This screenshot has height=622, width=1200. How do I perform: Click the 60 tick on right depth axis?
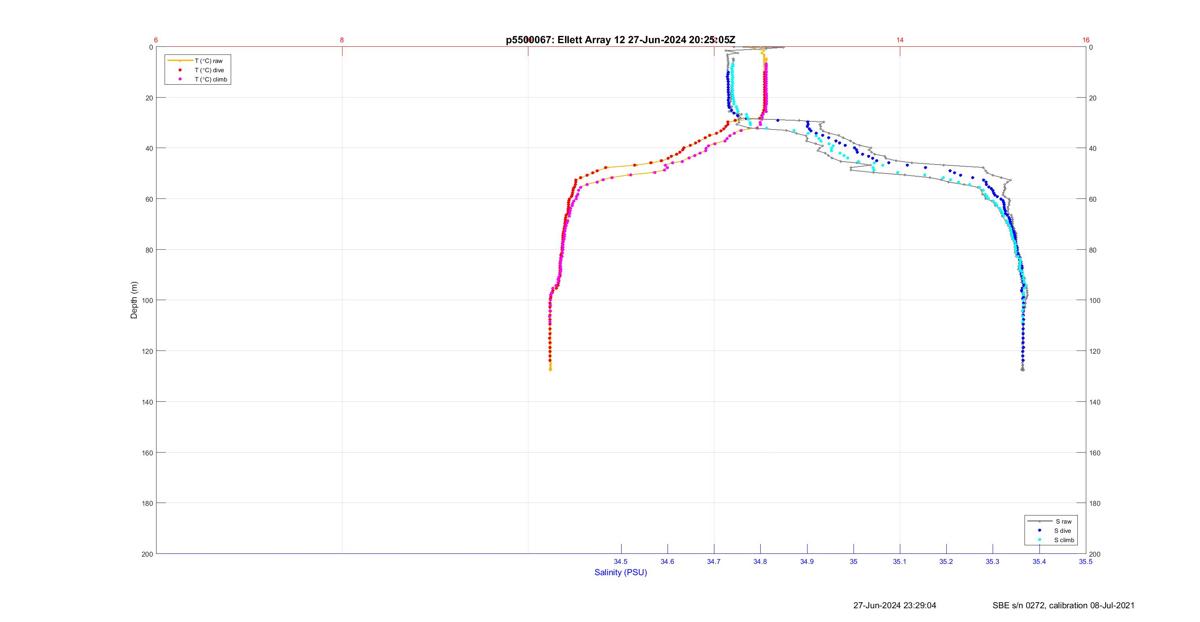pos(1094,199)
